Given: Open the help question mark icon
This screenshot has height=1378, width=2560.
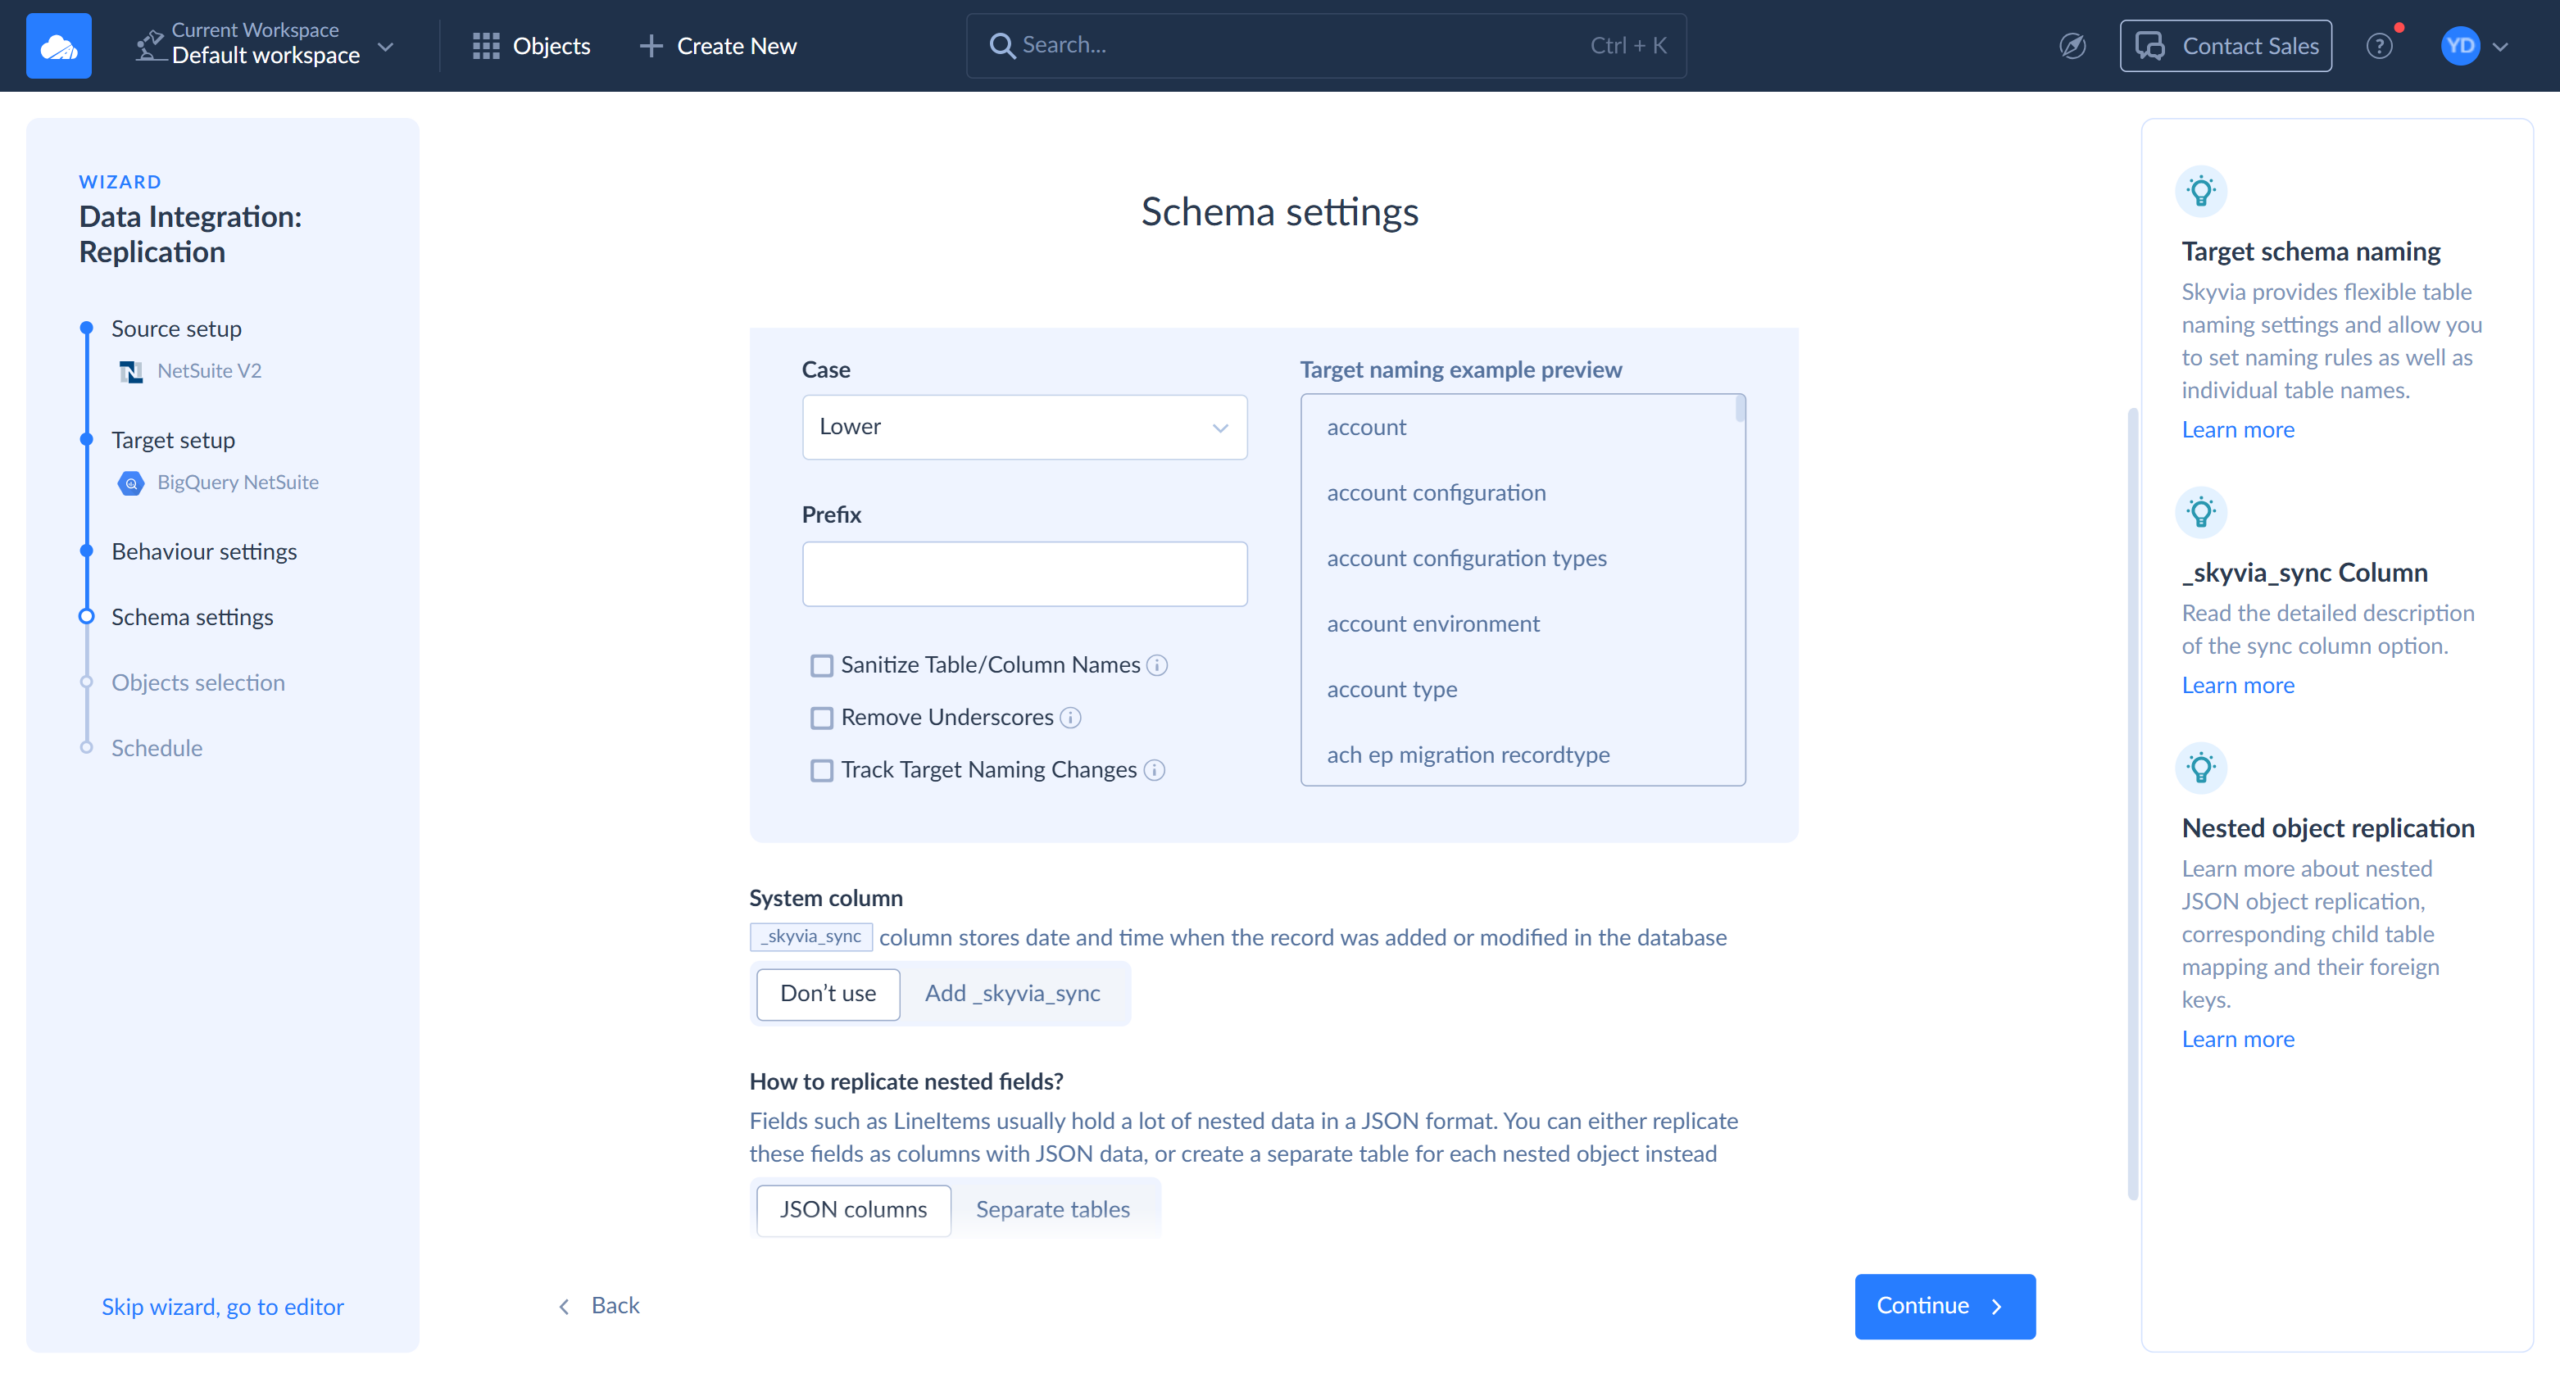Looking at the screenshot, I should click(x=2379, y=46).
